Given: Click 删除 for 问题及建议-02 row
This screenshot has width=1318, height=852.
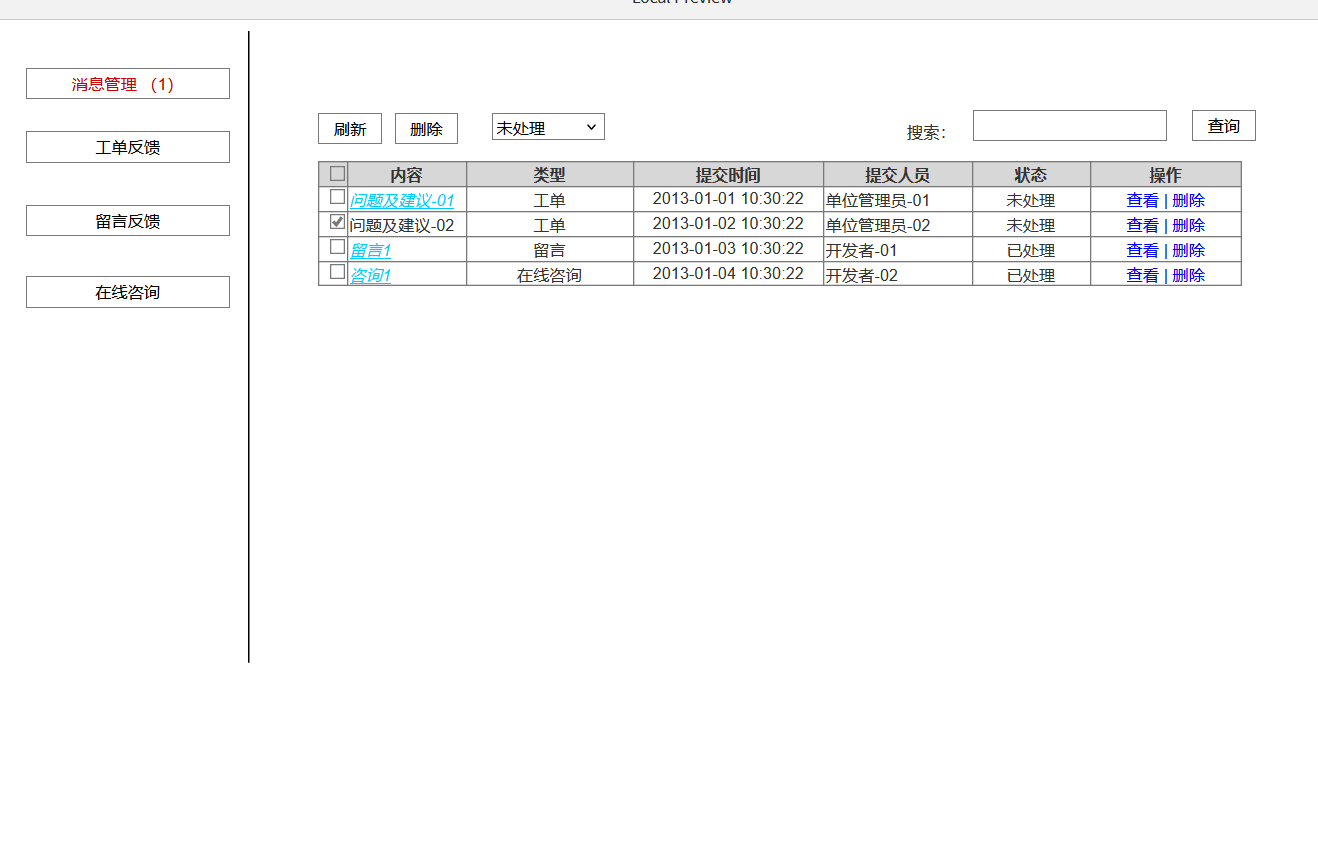Looking at the screenshot, I should click(x=1188, y=225).
